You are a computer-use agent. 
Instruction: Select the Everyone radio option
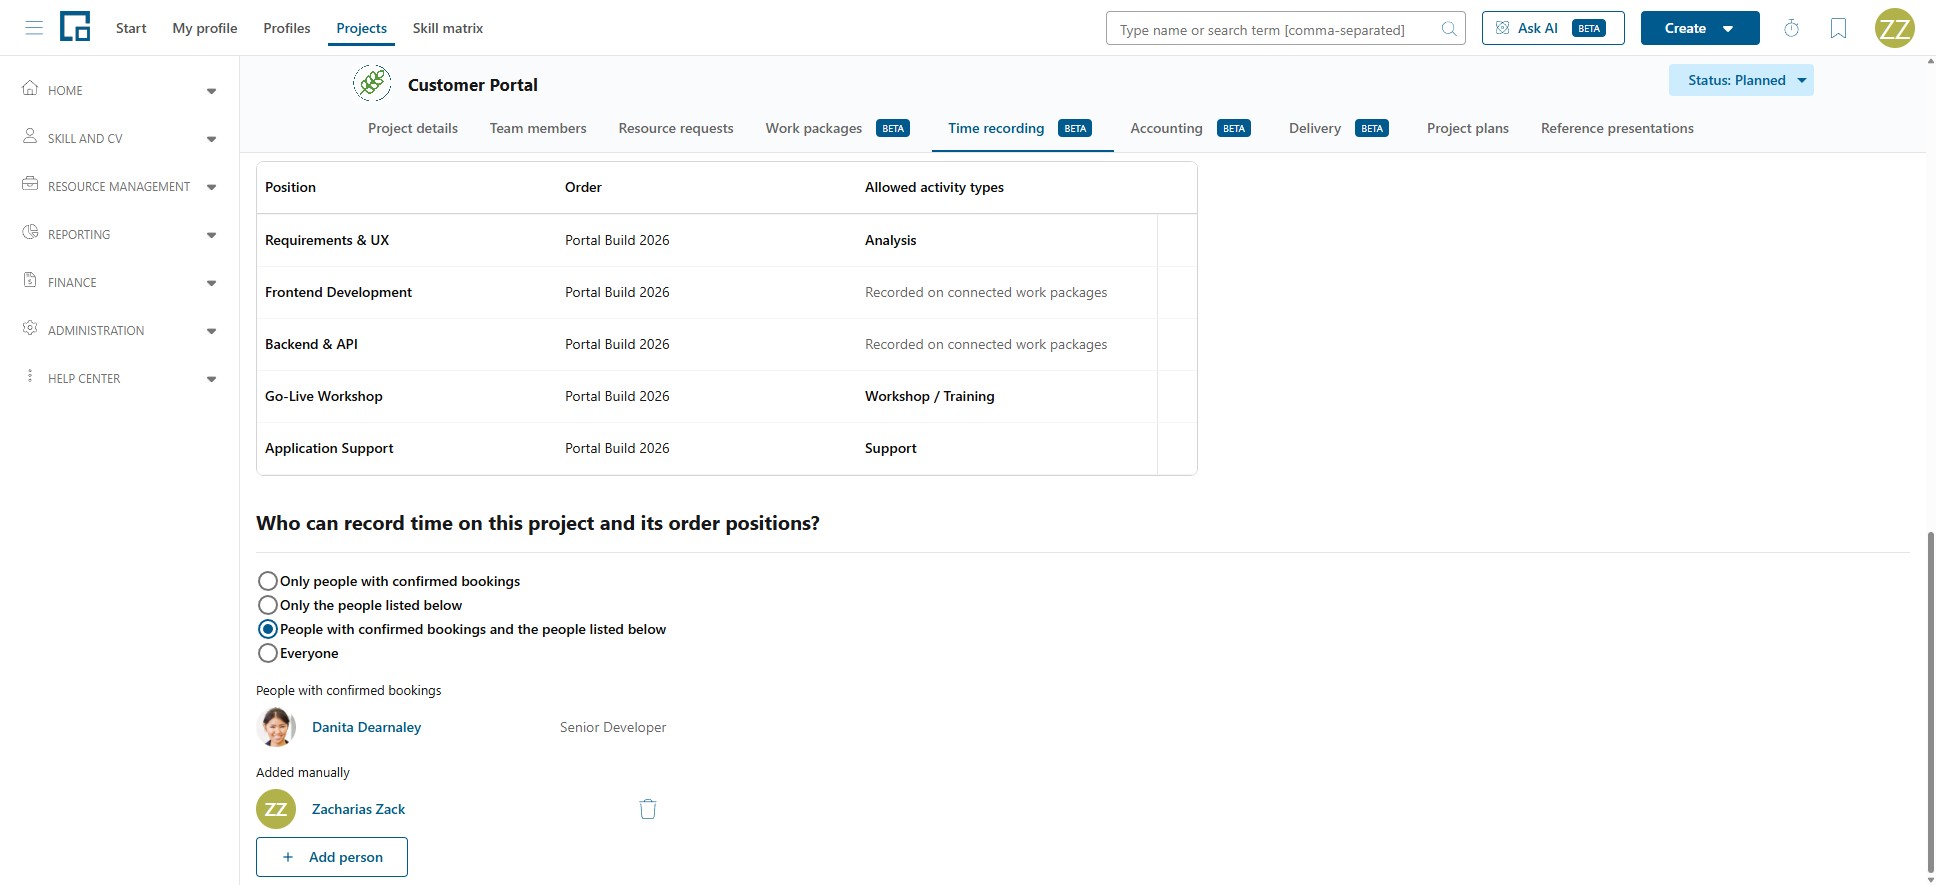pyautogui.click(x=267, y=653)
